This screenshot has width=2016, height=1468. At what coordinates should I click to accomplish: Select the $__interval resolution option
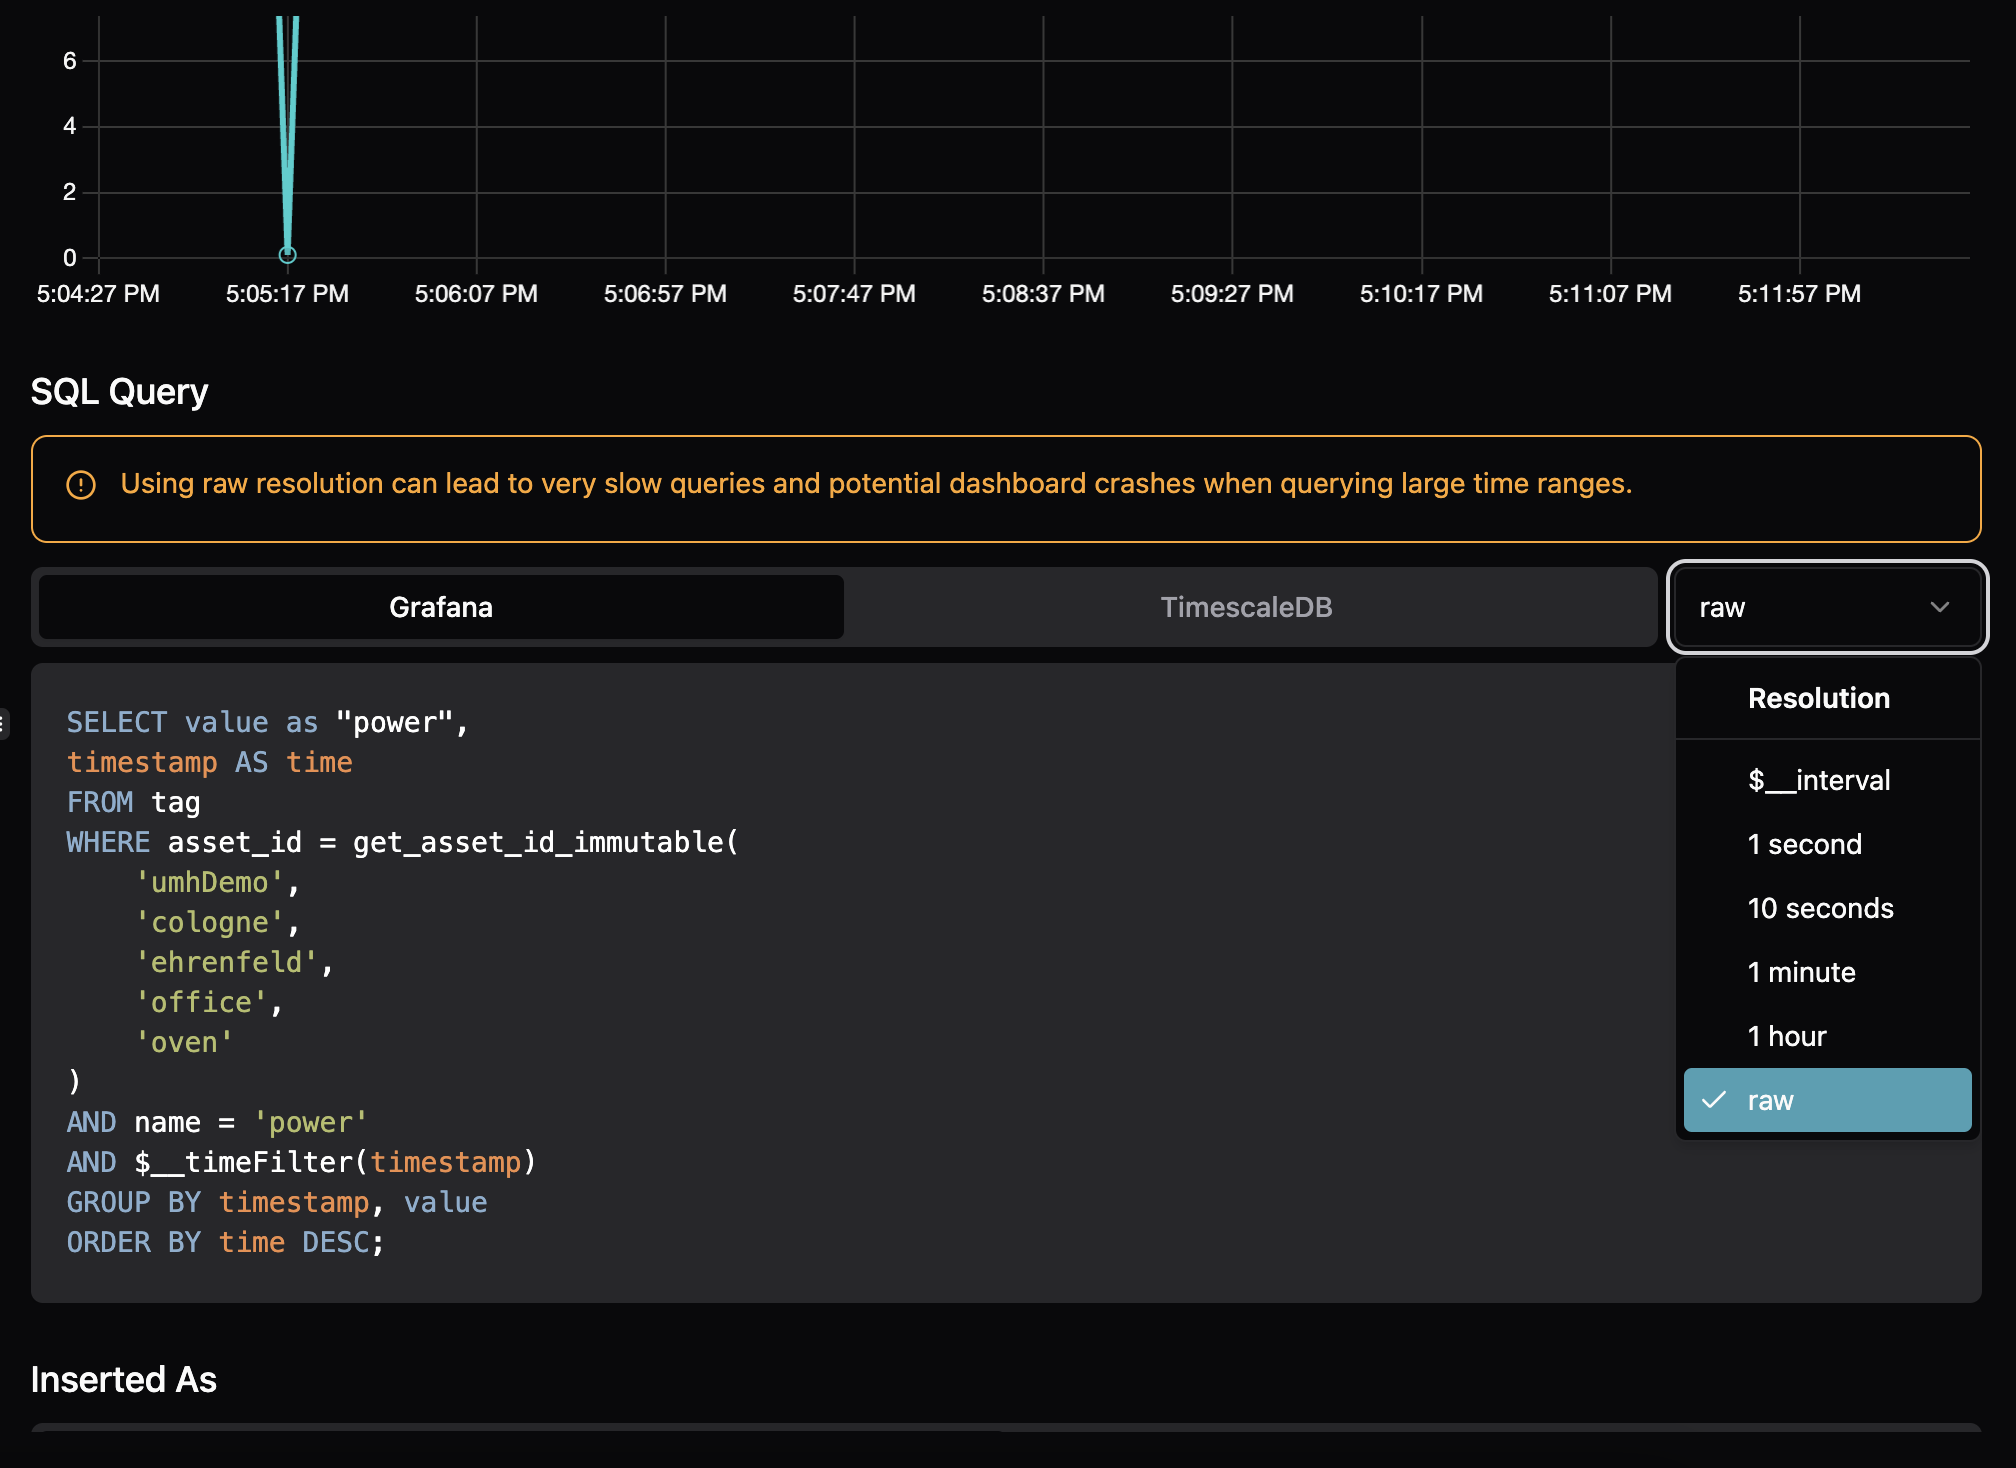coord(1818,780)
